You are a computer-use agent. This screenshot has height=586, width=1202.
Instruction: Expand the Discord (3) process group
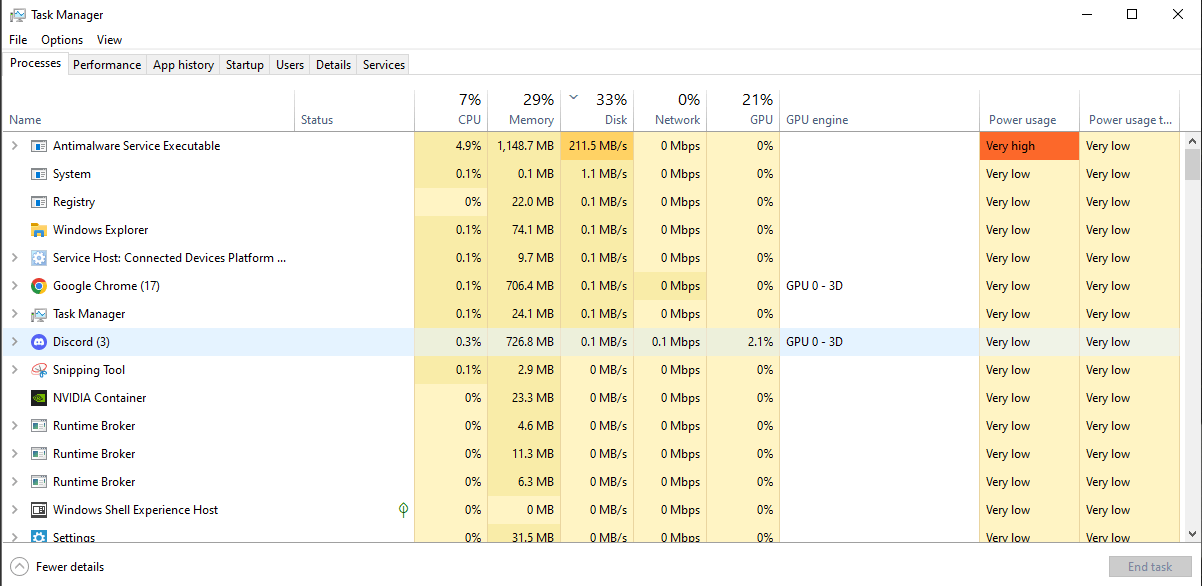pyautogui.click(x=16, y=341)
